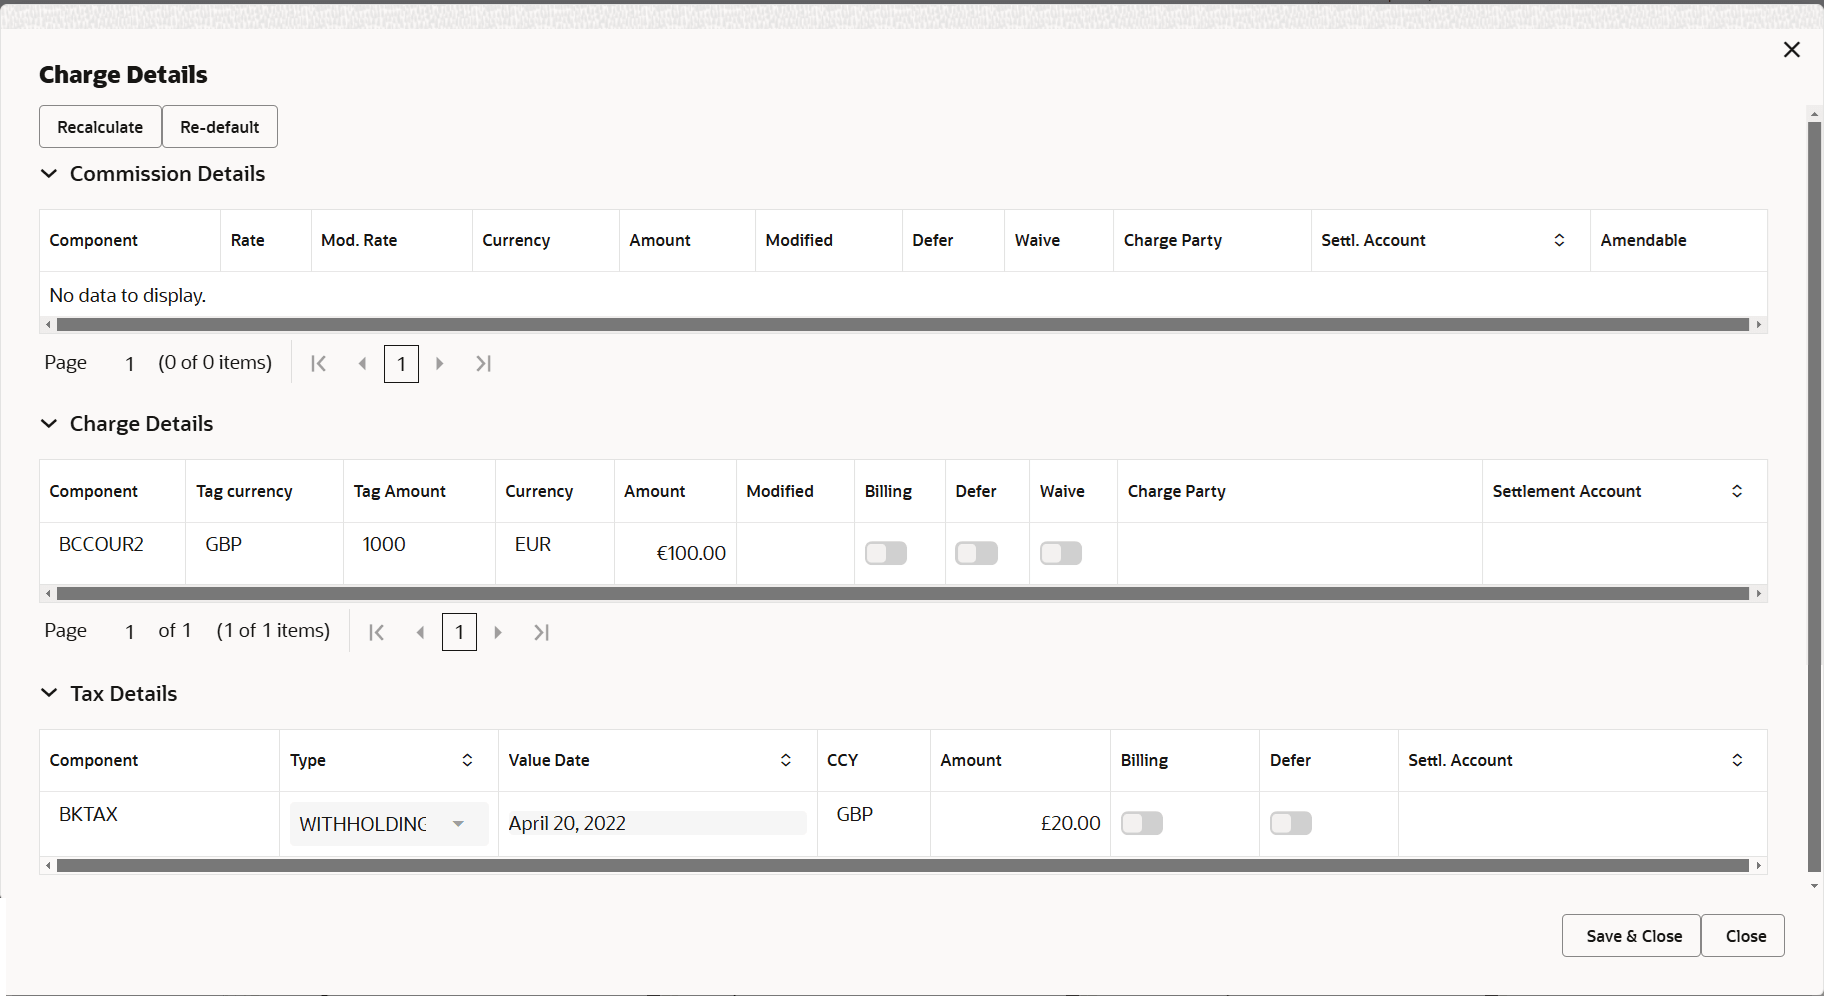The image size is (1824, 996).
Task: Click the Re-default button
Action: coord(219,126)
